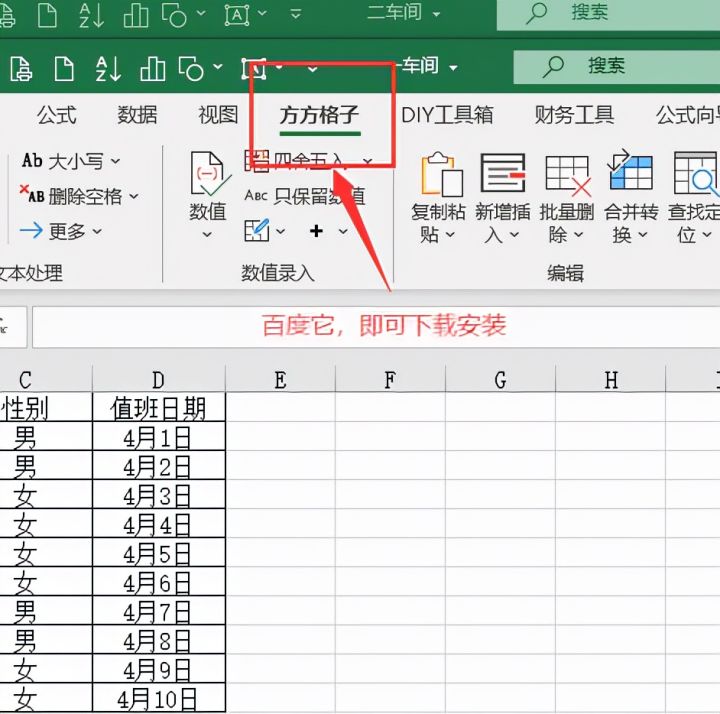This screenshot has width=720, height=714.
Task: Expand the 复制粘贴 dropdown arrow
Action: [x=450, y=235]
